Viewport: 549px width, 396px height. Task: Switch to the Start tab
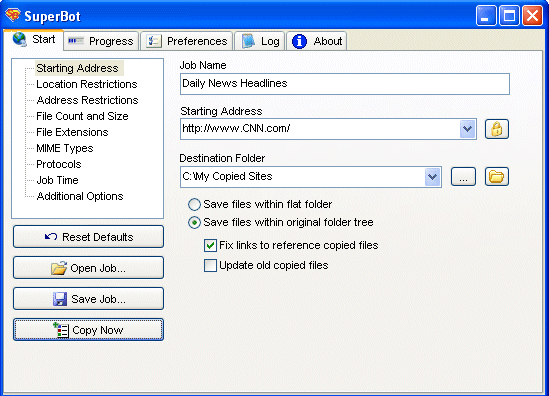pos(34,40)
